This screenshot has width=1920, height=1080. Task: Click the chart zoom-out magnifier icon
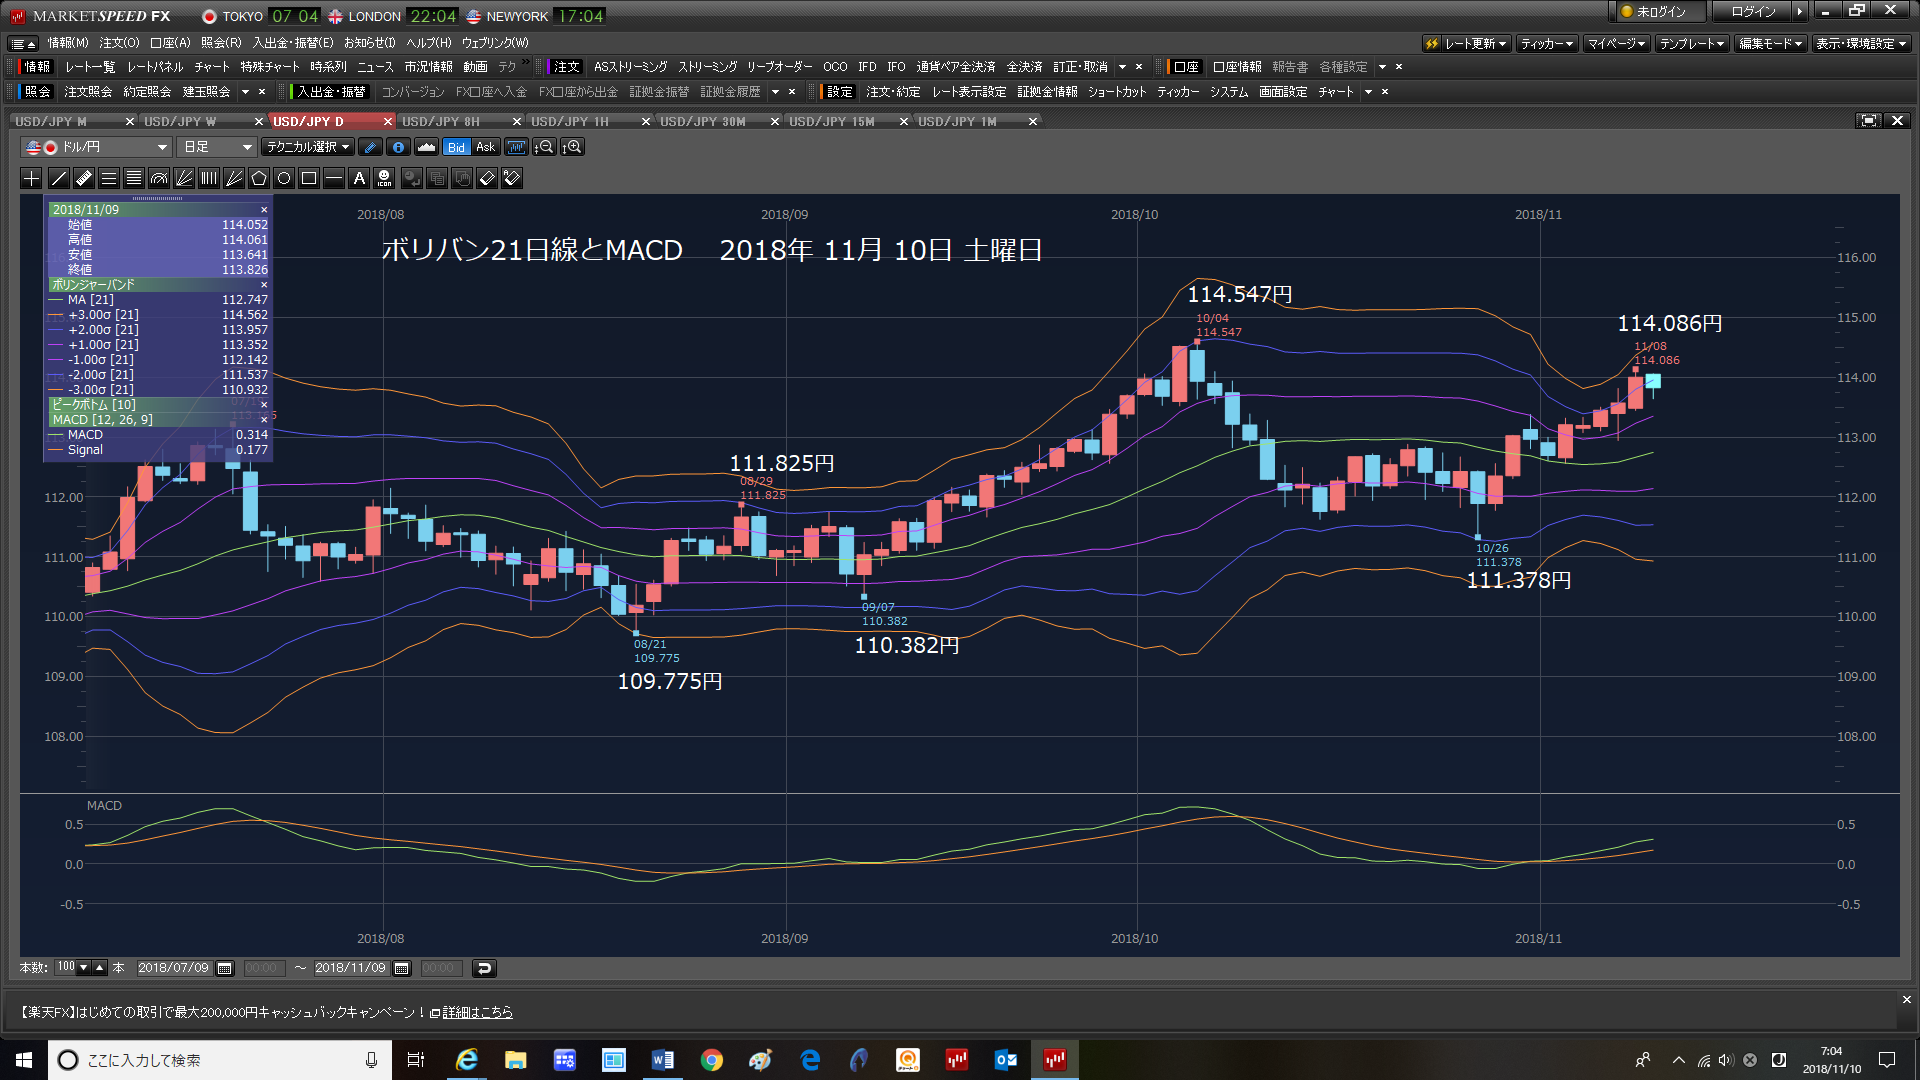click(544, 147)
